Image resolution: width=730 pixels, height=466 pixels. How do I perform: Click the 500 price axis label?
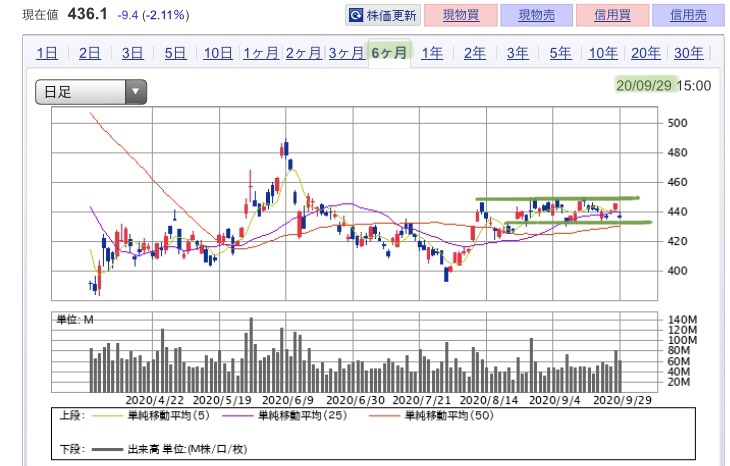click(677, 123)
